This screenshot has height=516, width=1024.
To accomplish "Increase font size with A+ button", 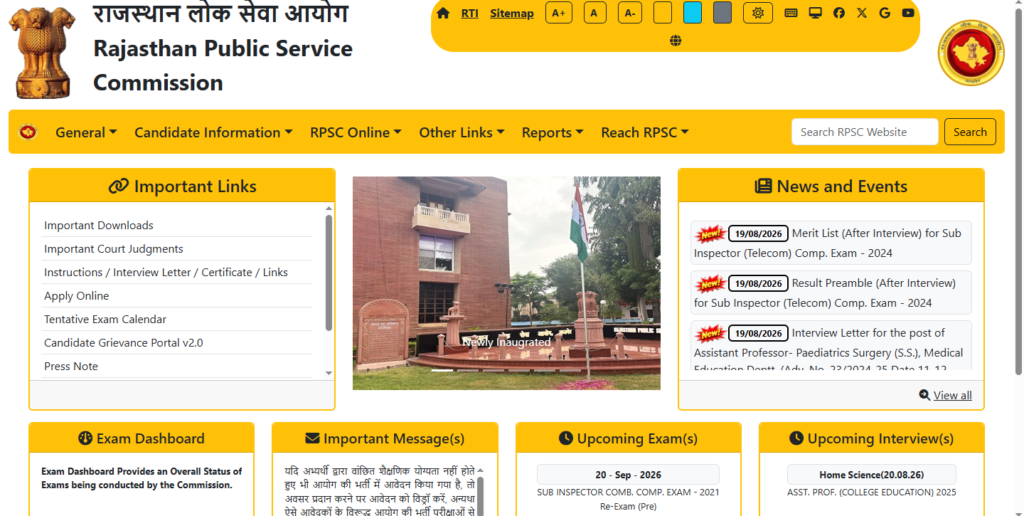I will pos(559,13).
